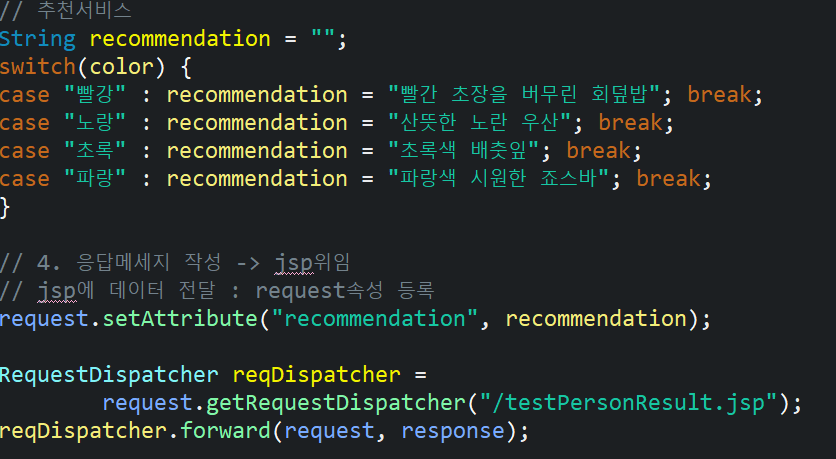836x459 pixels.
Task: Click recommendation variable on the "빨강" line
Action: click(x=257, y=95)
